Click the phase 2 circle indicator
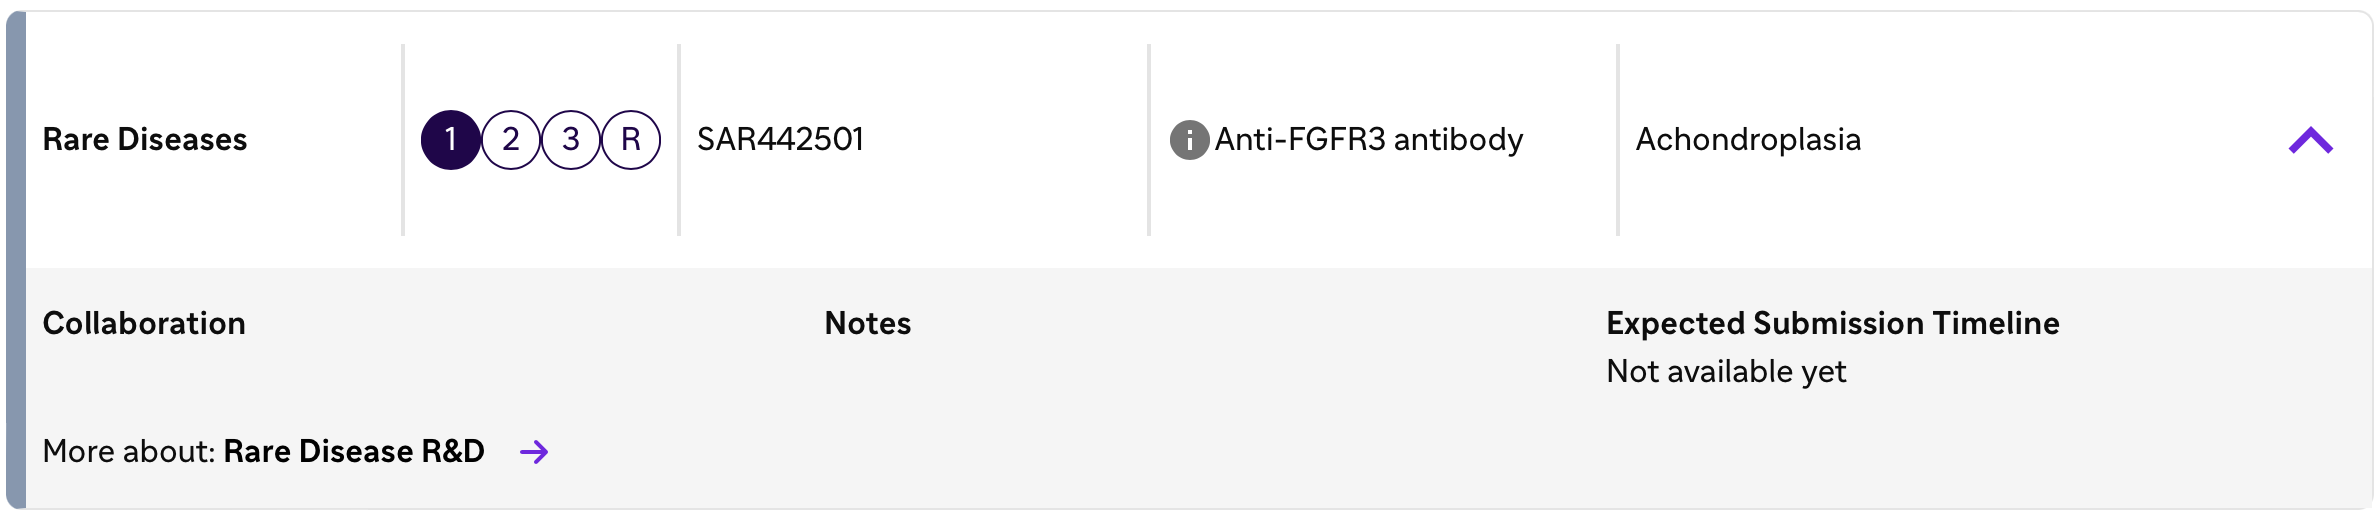The height and width of the screenshot is (520, 2380). pyautogui.click(x=511, y=140)
